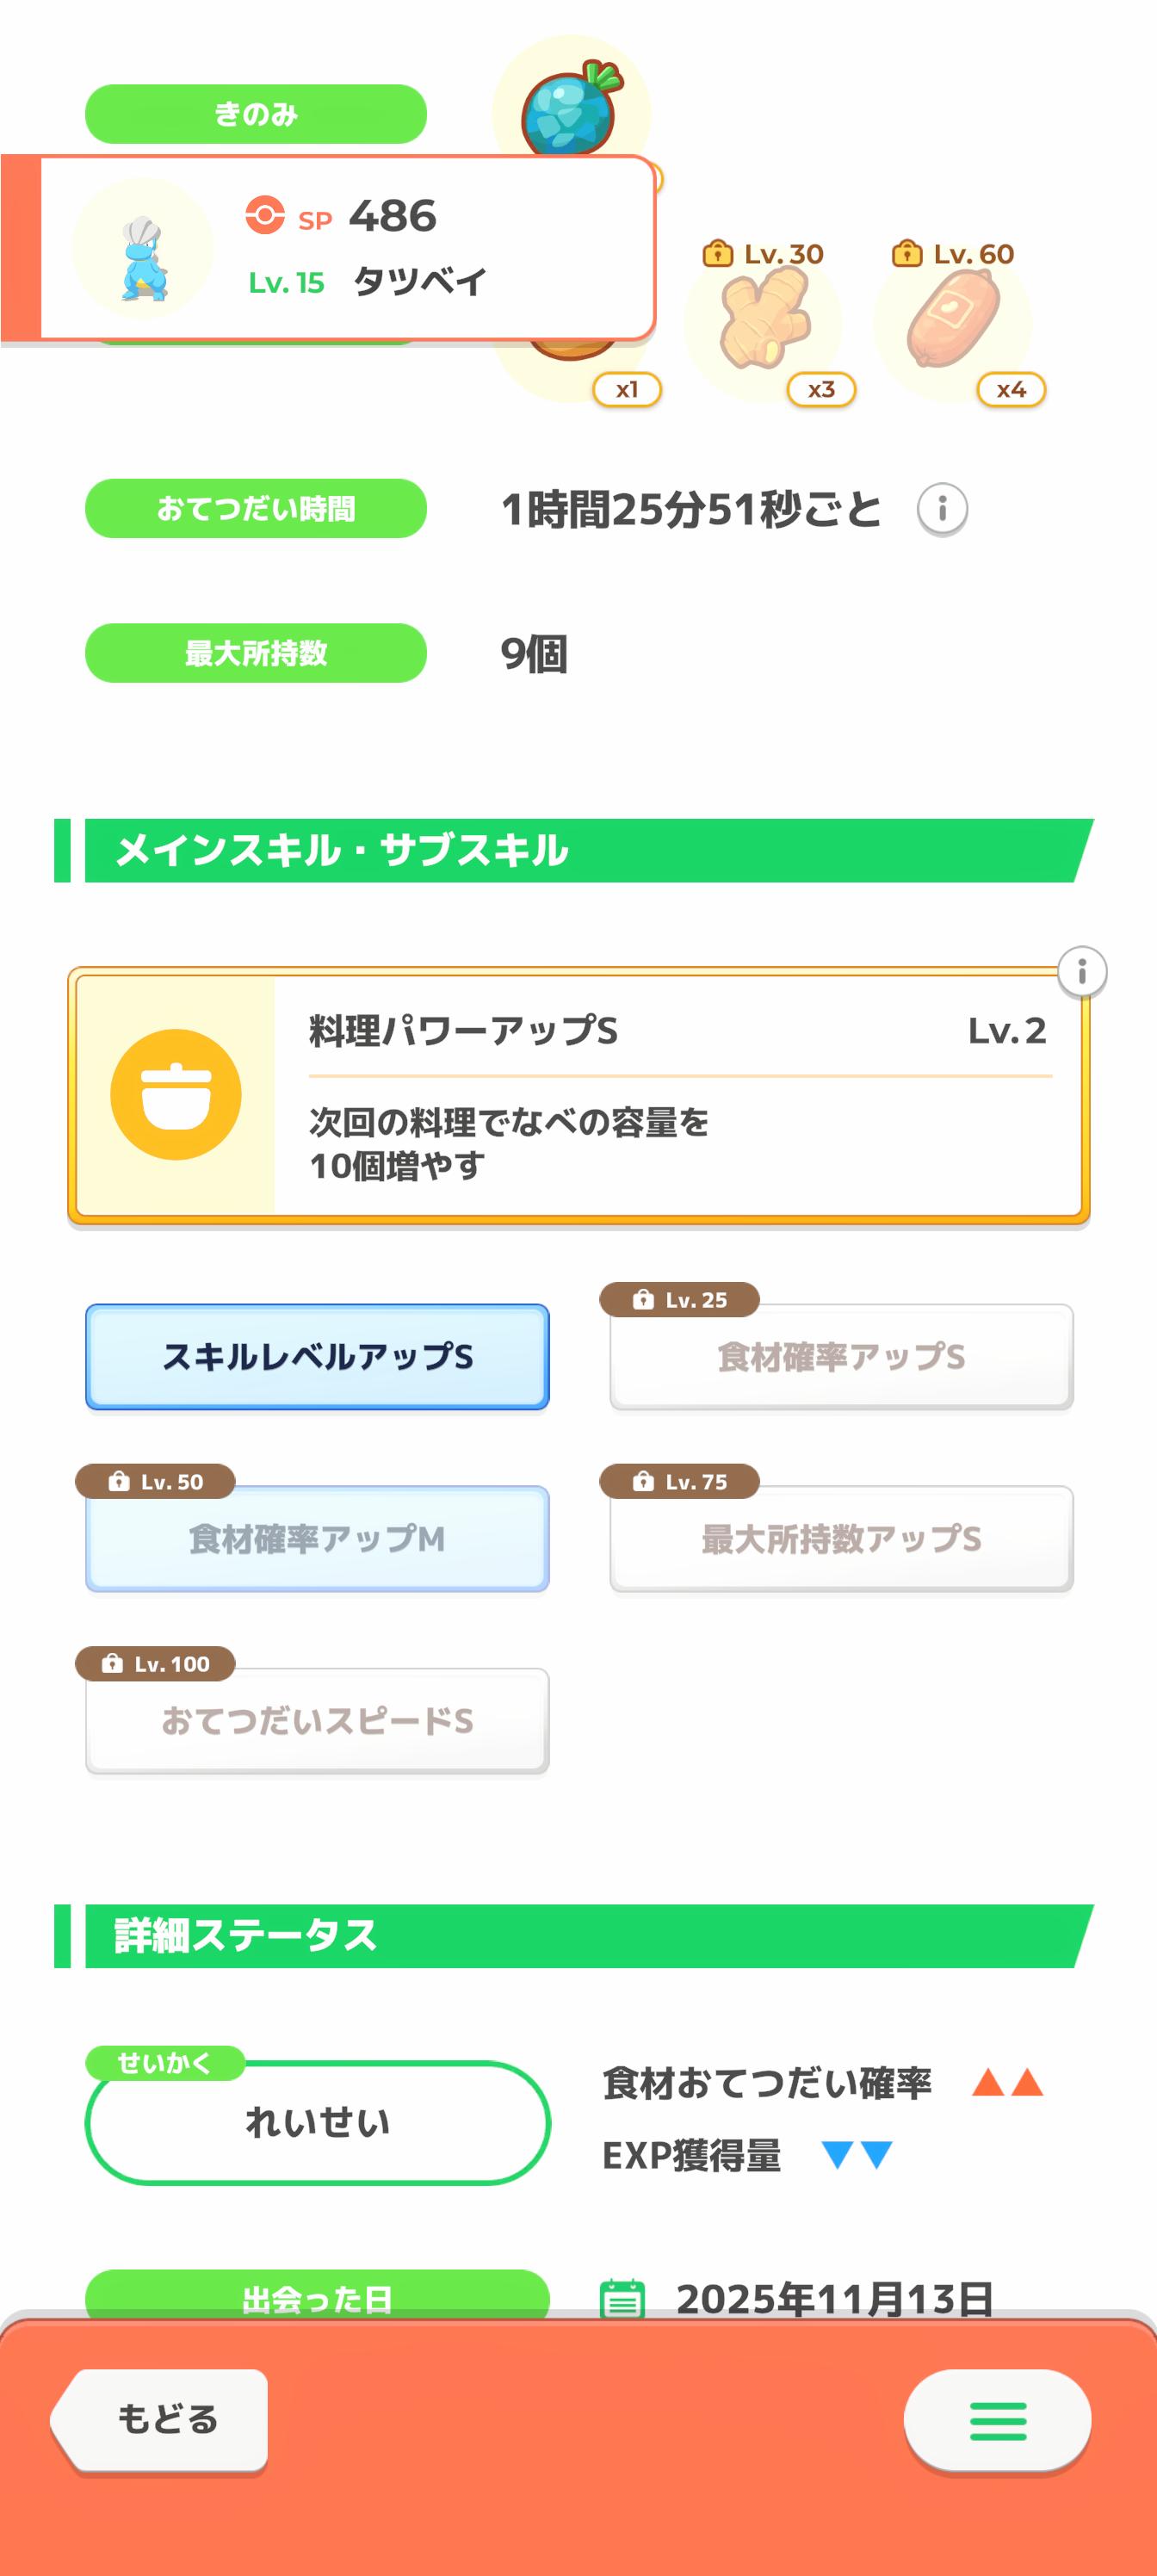Tap the info icon on main skill card

coord(1081,971)
